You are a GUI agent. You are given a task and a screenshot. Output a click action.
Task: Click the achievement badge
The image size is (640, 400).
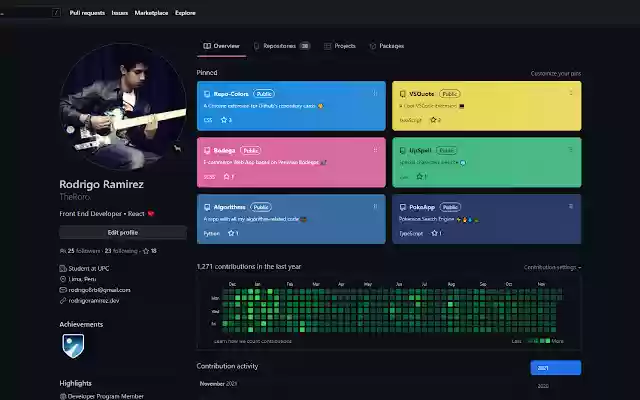[73, 346]
